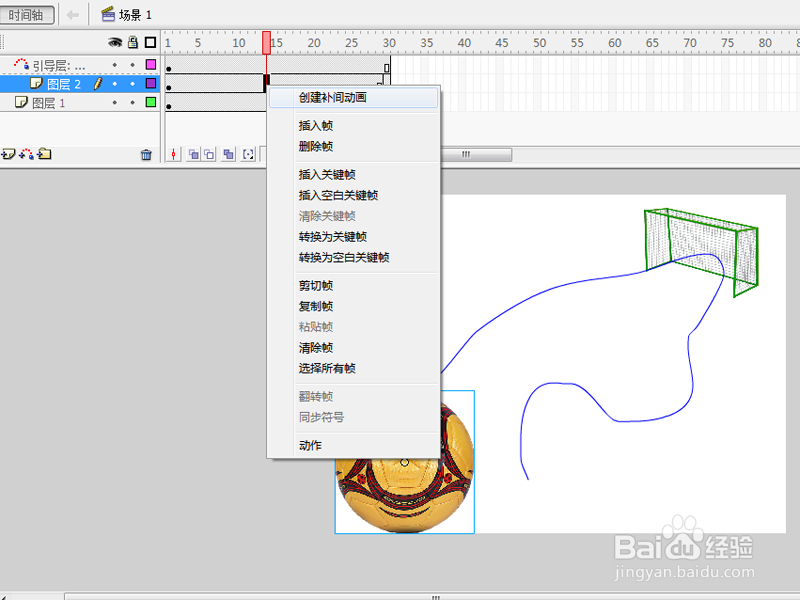Click the Insert Layer Folder icon
The image size is (800, 600).
tap(44, 154)
